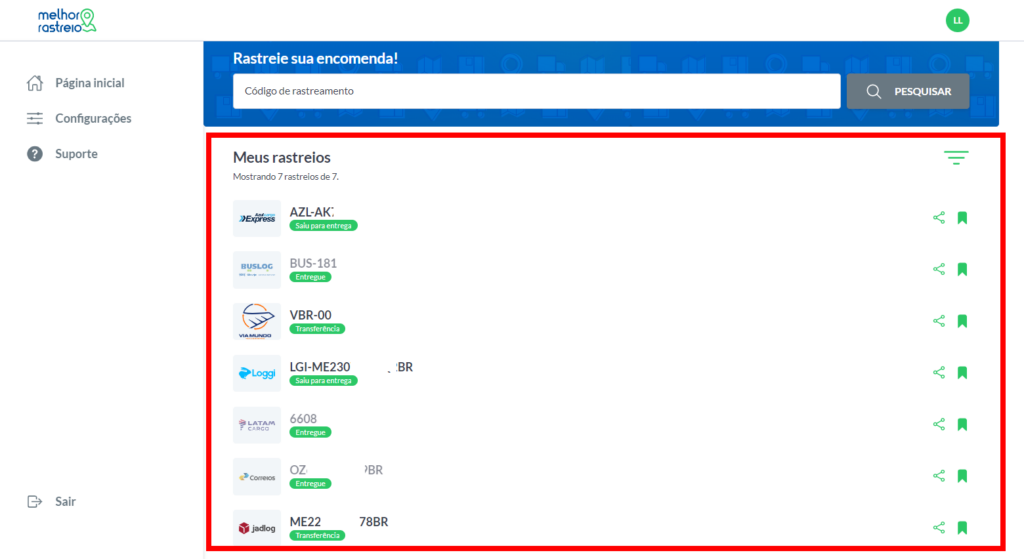Click the text Mostrando 7 rastreios de 7
Screen dimensions: 1024x559
pyautogui.click(x=286, y=176)
